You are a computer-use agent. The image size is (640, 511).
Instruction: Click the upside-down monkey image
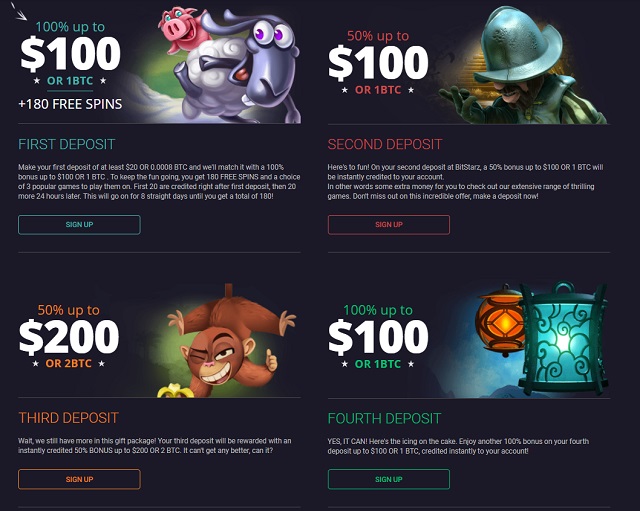pyautogui.click(x=231, y=341)
